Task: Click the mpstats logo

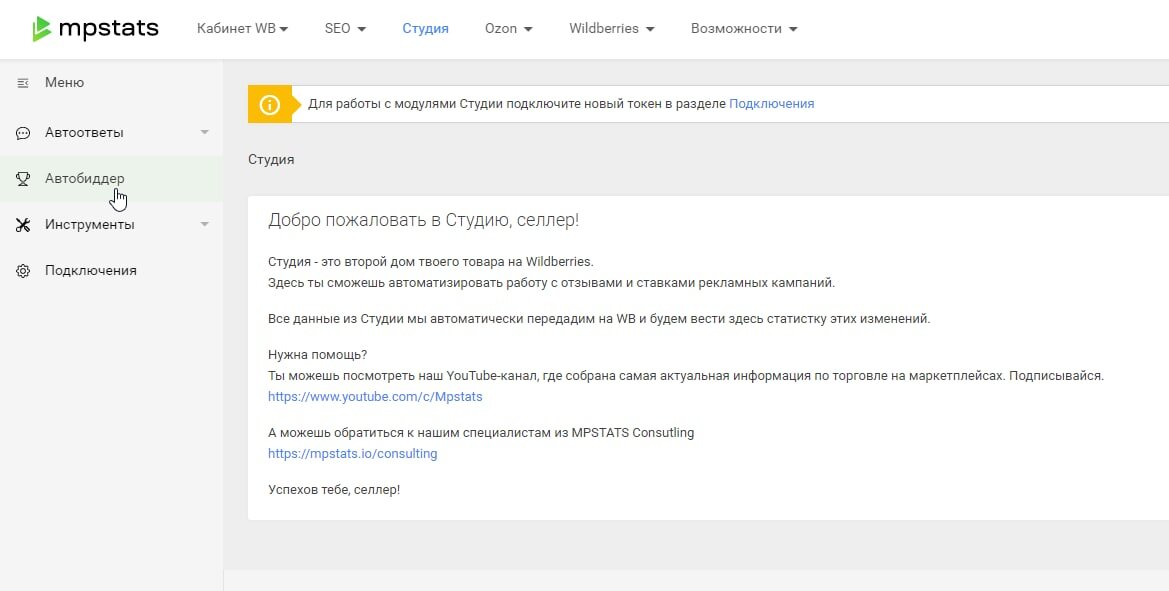Action: [x=95, y=29]
